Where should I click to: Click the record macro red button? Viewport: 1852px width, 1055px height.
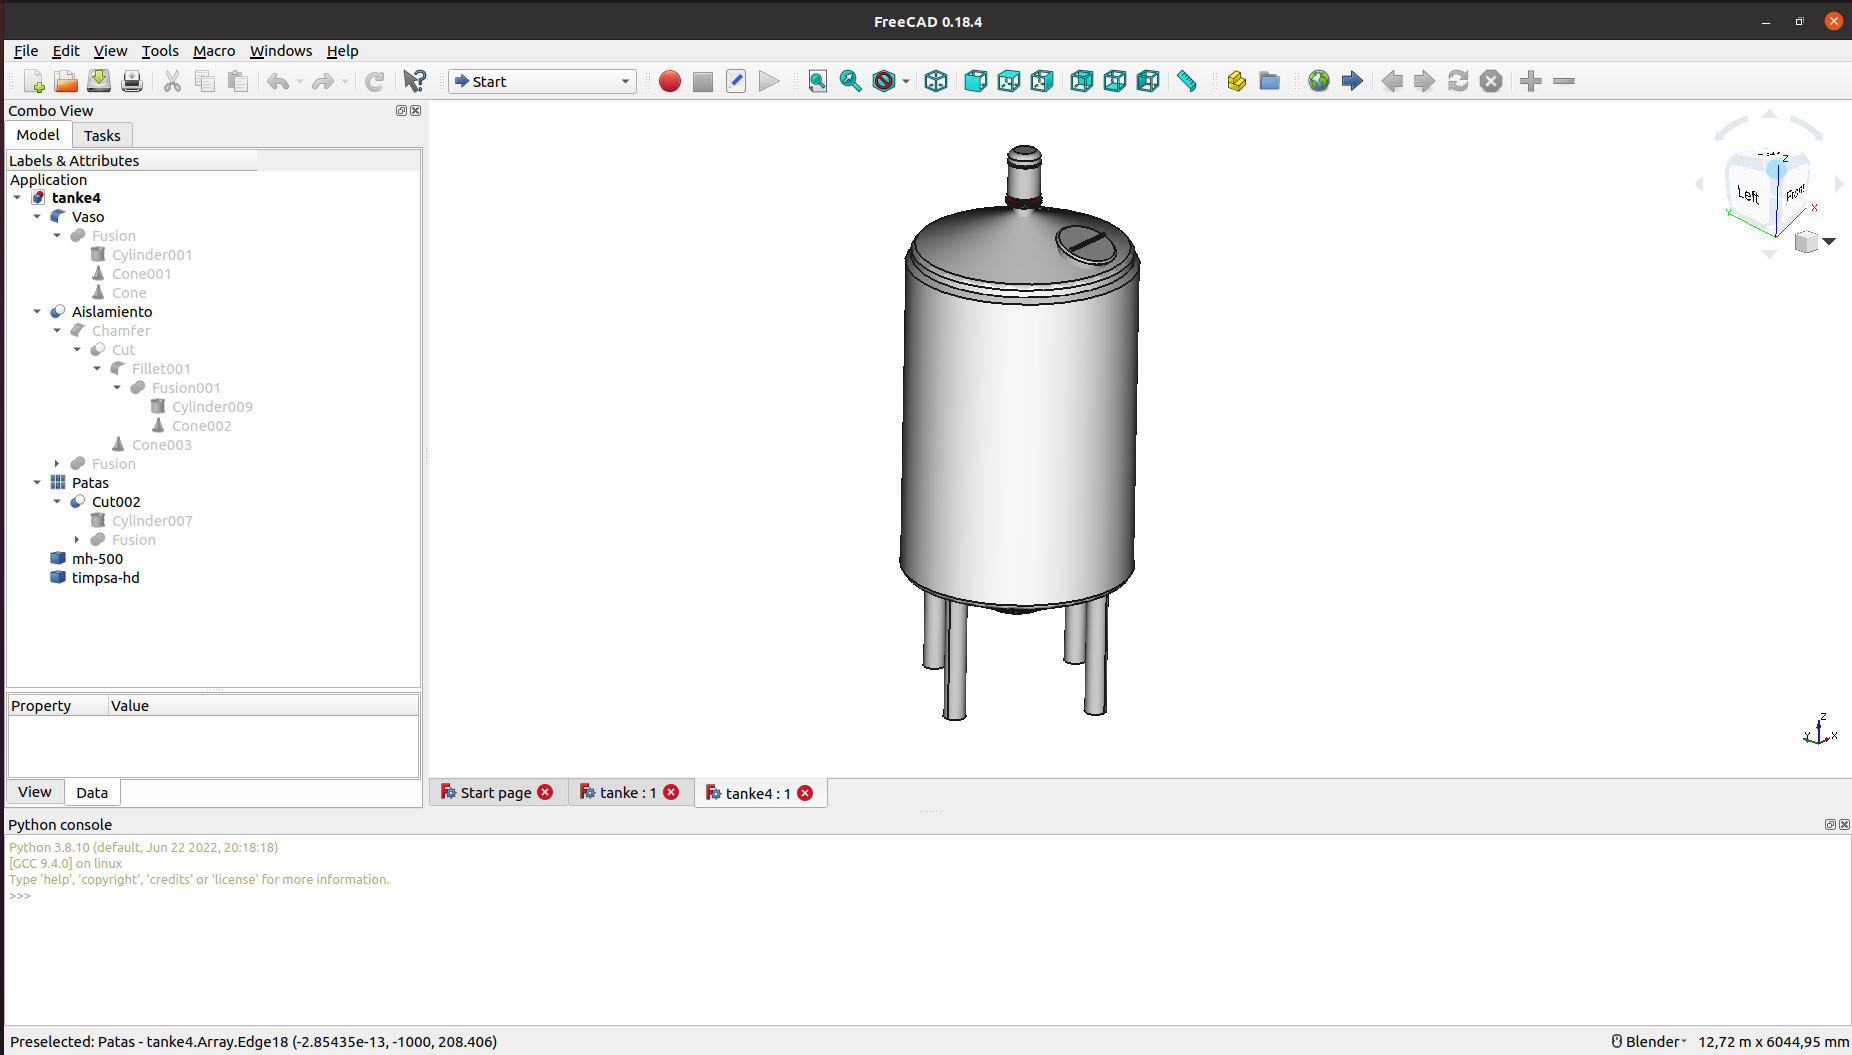[670, 81]
